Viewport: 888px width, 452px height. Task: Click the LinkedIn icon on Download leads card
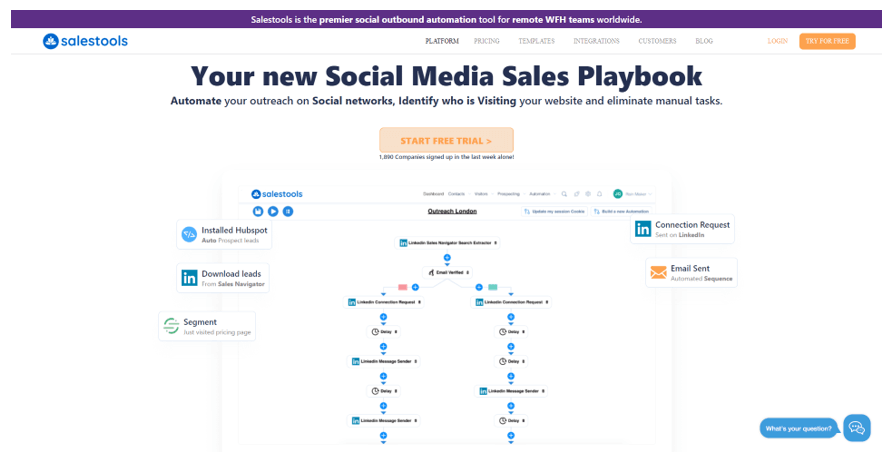(x=189, y=278)
